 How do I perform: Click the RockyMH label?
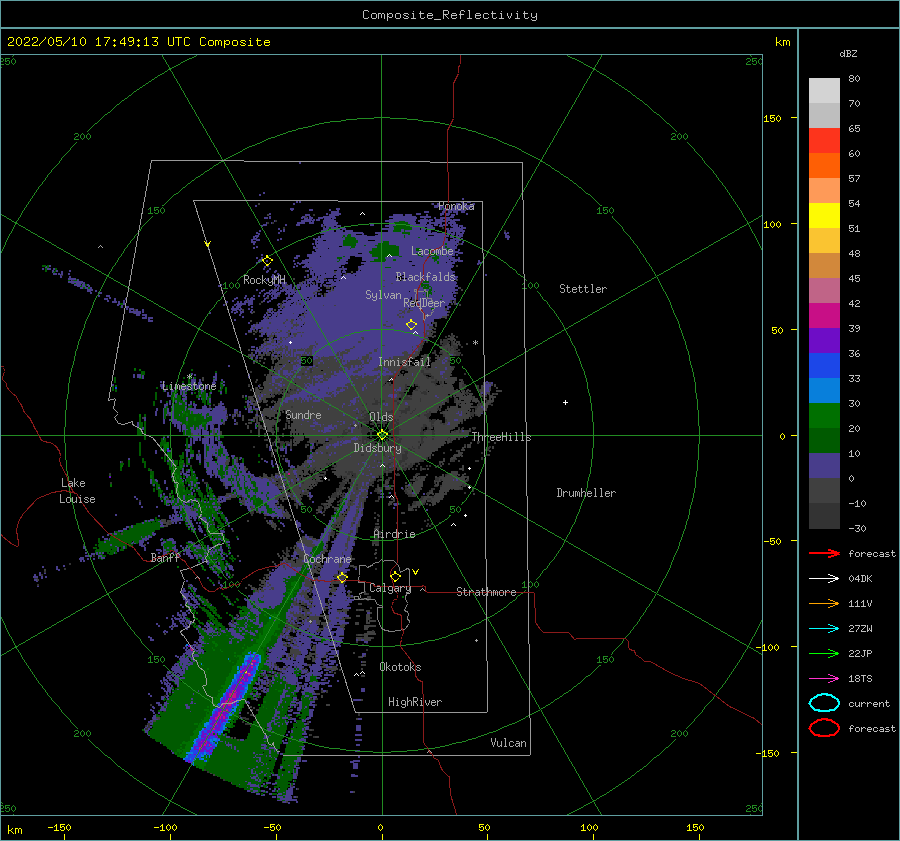click(x=264, y=280)
